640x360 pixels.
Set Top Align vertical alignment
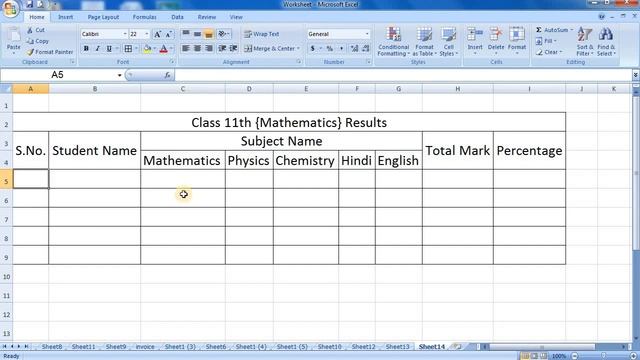pyautogui.click(x=186, y=34)
